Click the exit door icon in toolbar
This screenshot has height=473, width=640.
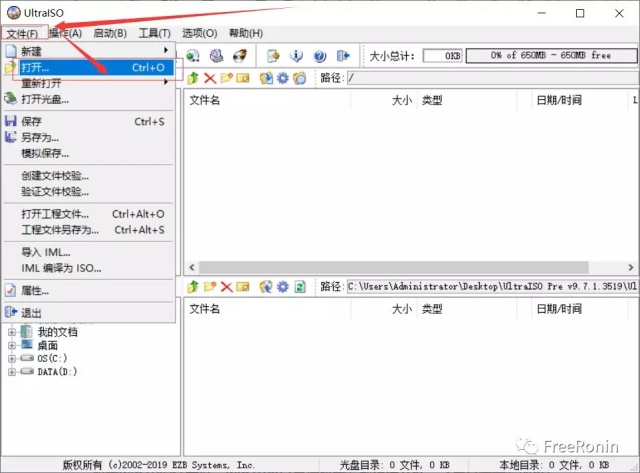(x=343, y=56)
